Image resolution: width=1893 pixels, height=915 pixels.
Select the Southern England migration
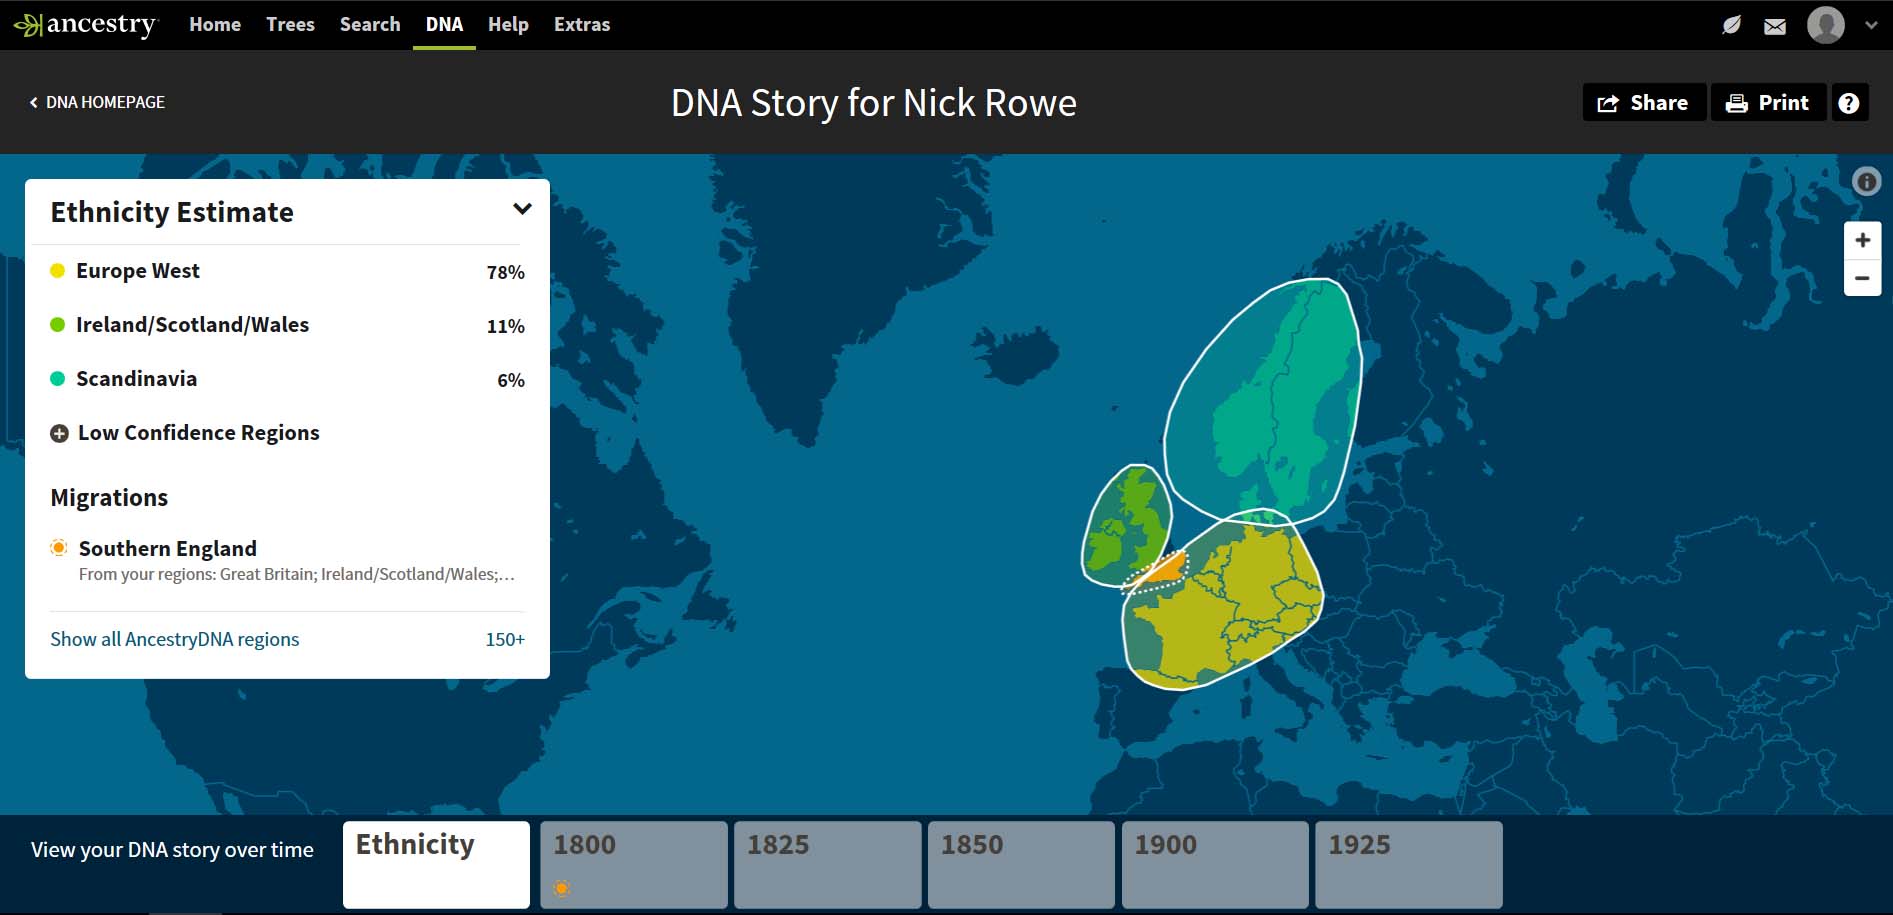168,548
